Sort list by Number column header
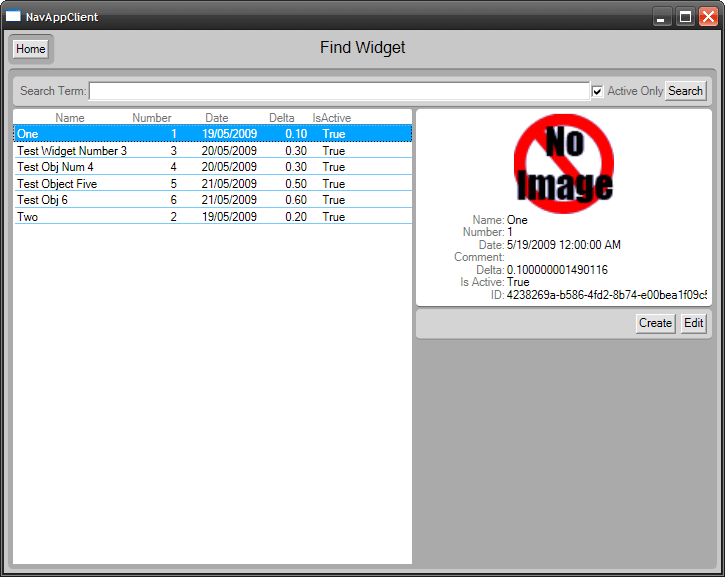The height and width of the screenshot is (577, 725). 152,118
